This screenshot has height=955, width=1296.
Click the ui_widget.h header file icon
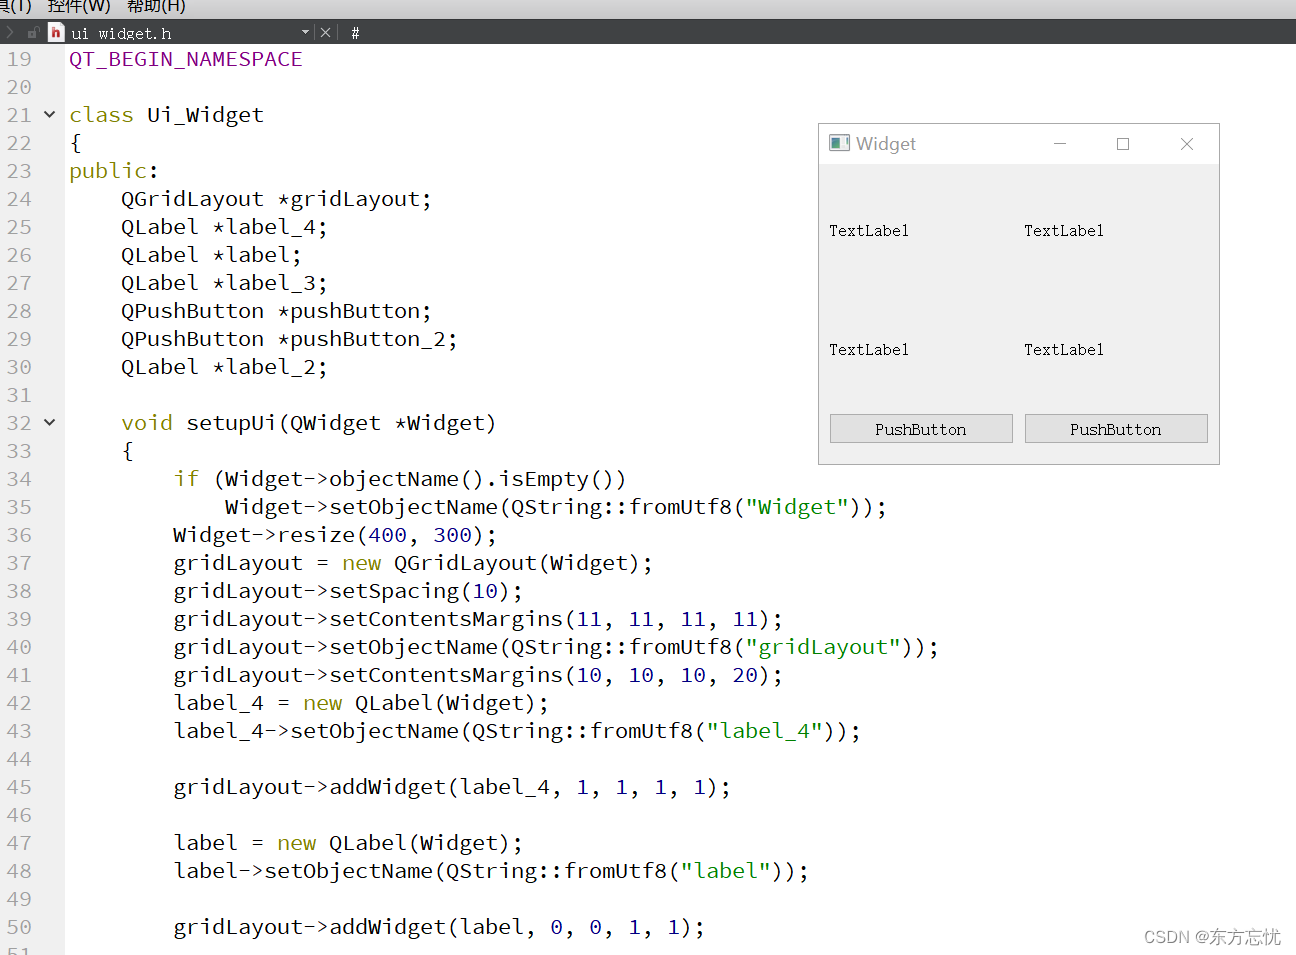[56, 32]
